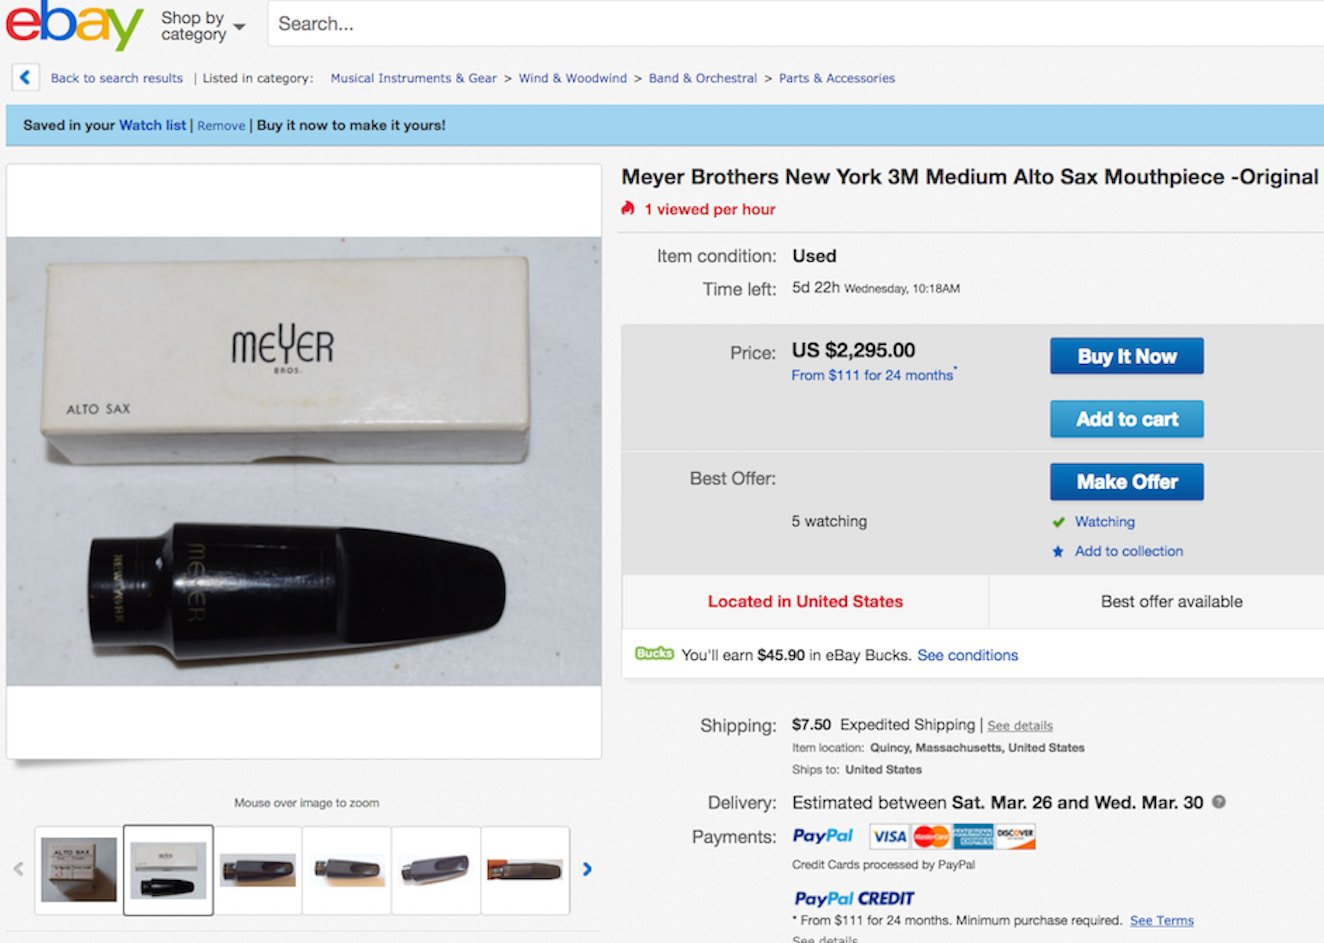Click the eBay logo
The width and height of the screenshot is (1324, 943).
(74, 24)
